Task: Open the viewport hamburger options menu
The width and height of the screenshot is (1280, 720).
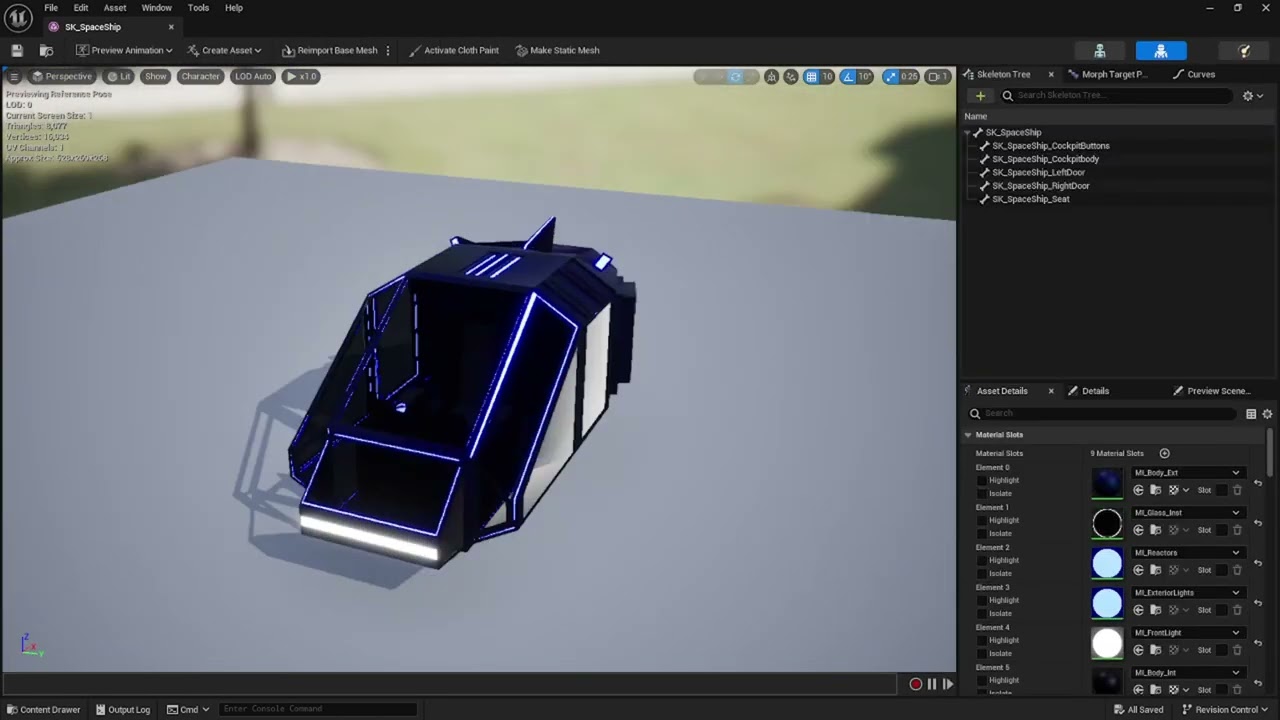Action: coord(14,76)
